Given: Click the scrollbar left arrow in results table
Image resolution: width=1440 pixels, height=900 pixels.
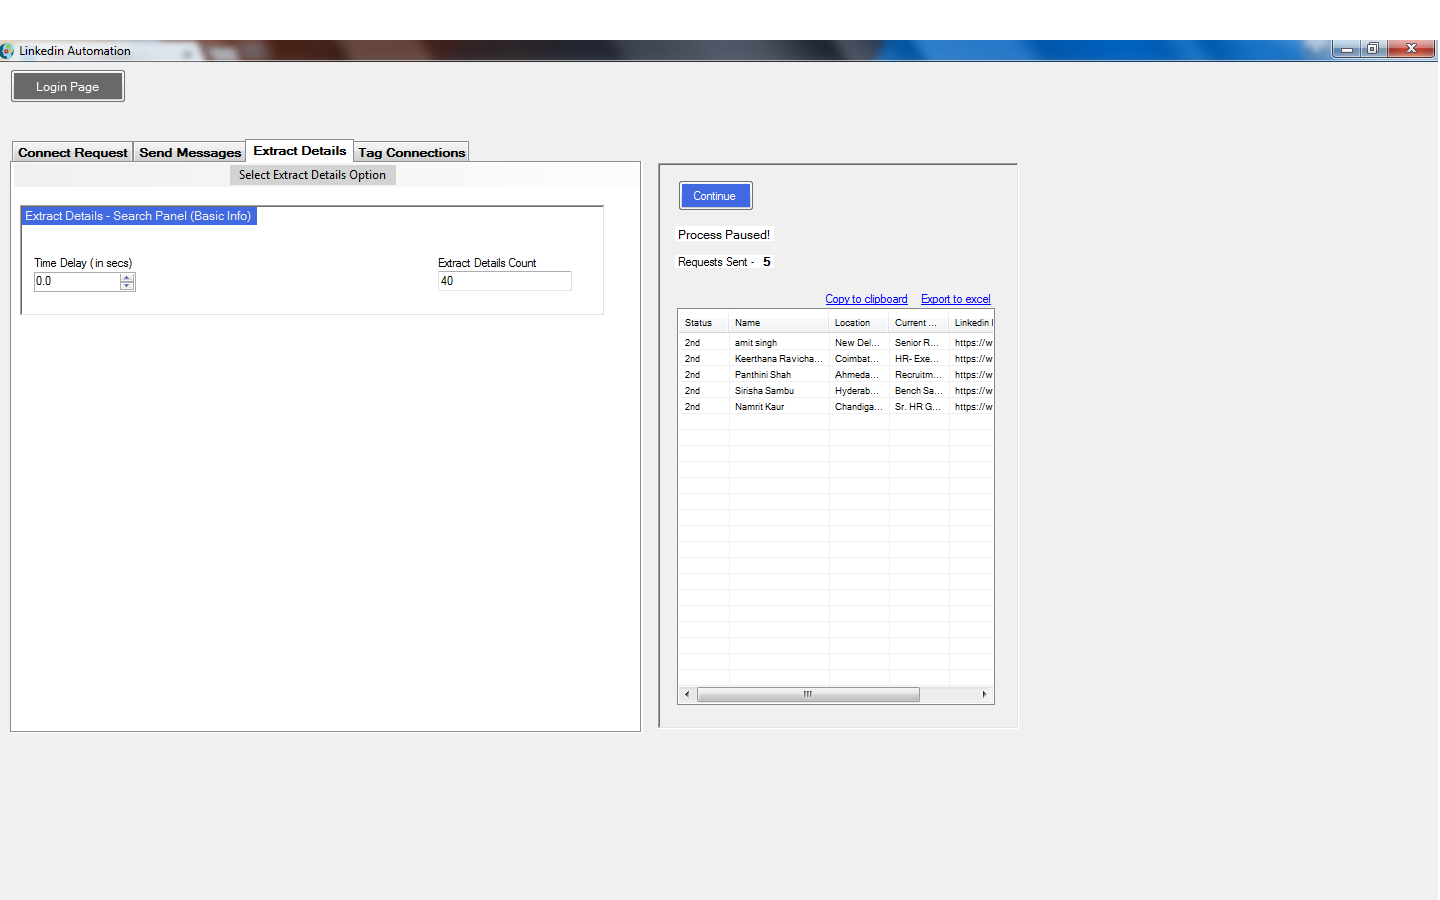Looking at the screenshot, I should 686,694.
